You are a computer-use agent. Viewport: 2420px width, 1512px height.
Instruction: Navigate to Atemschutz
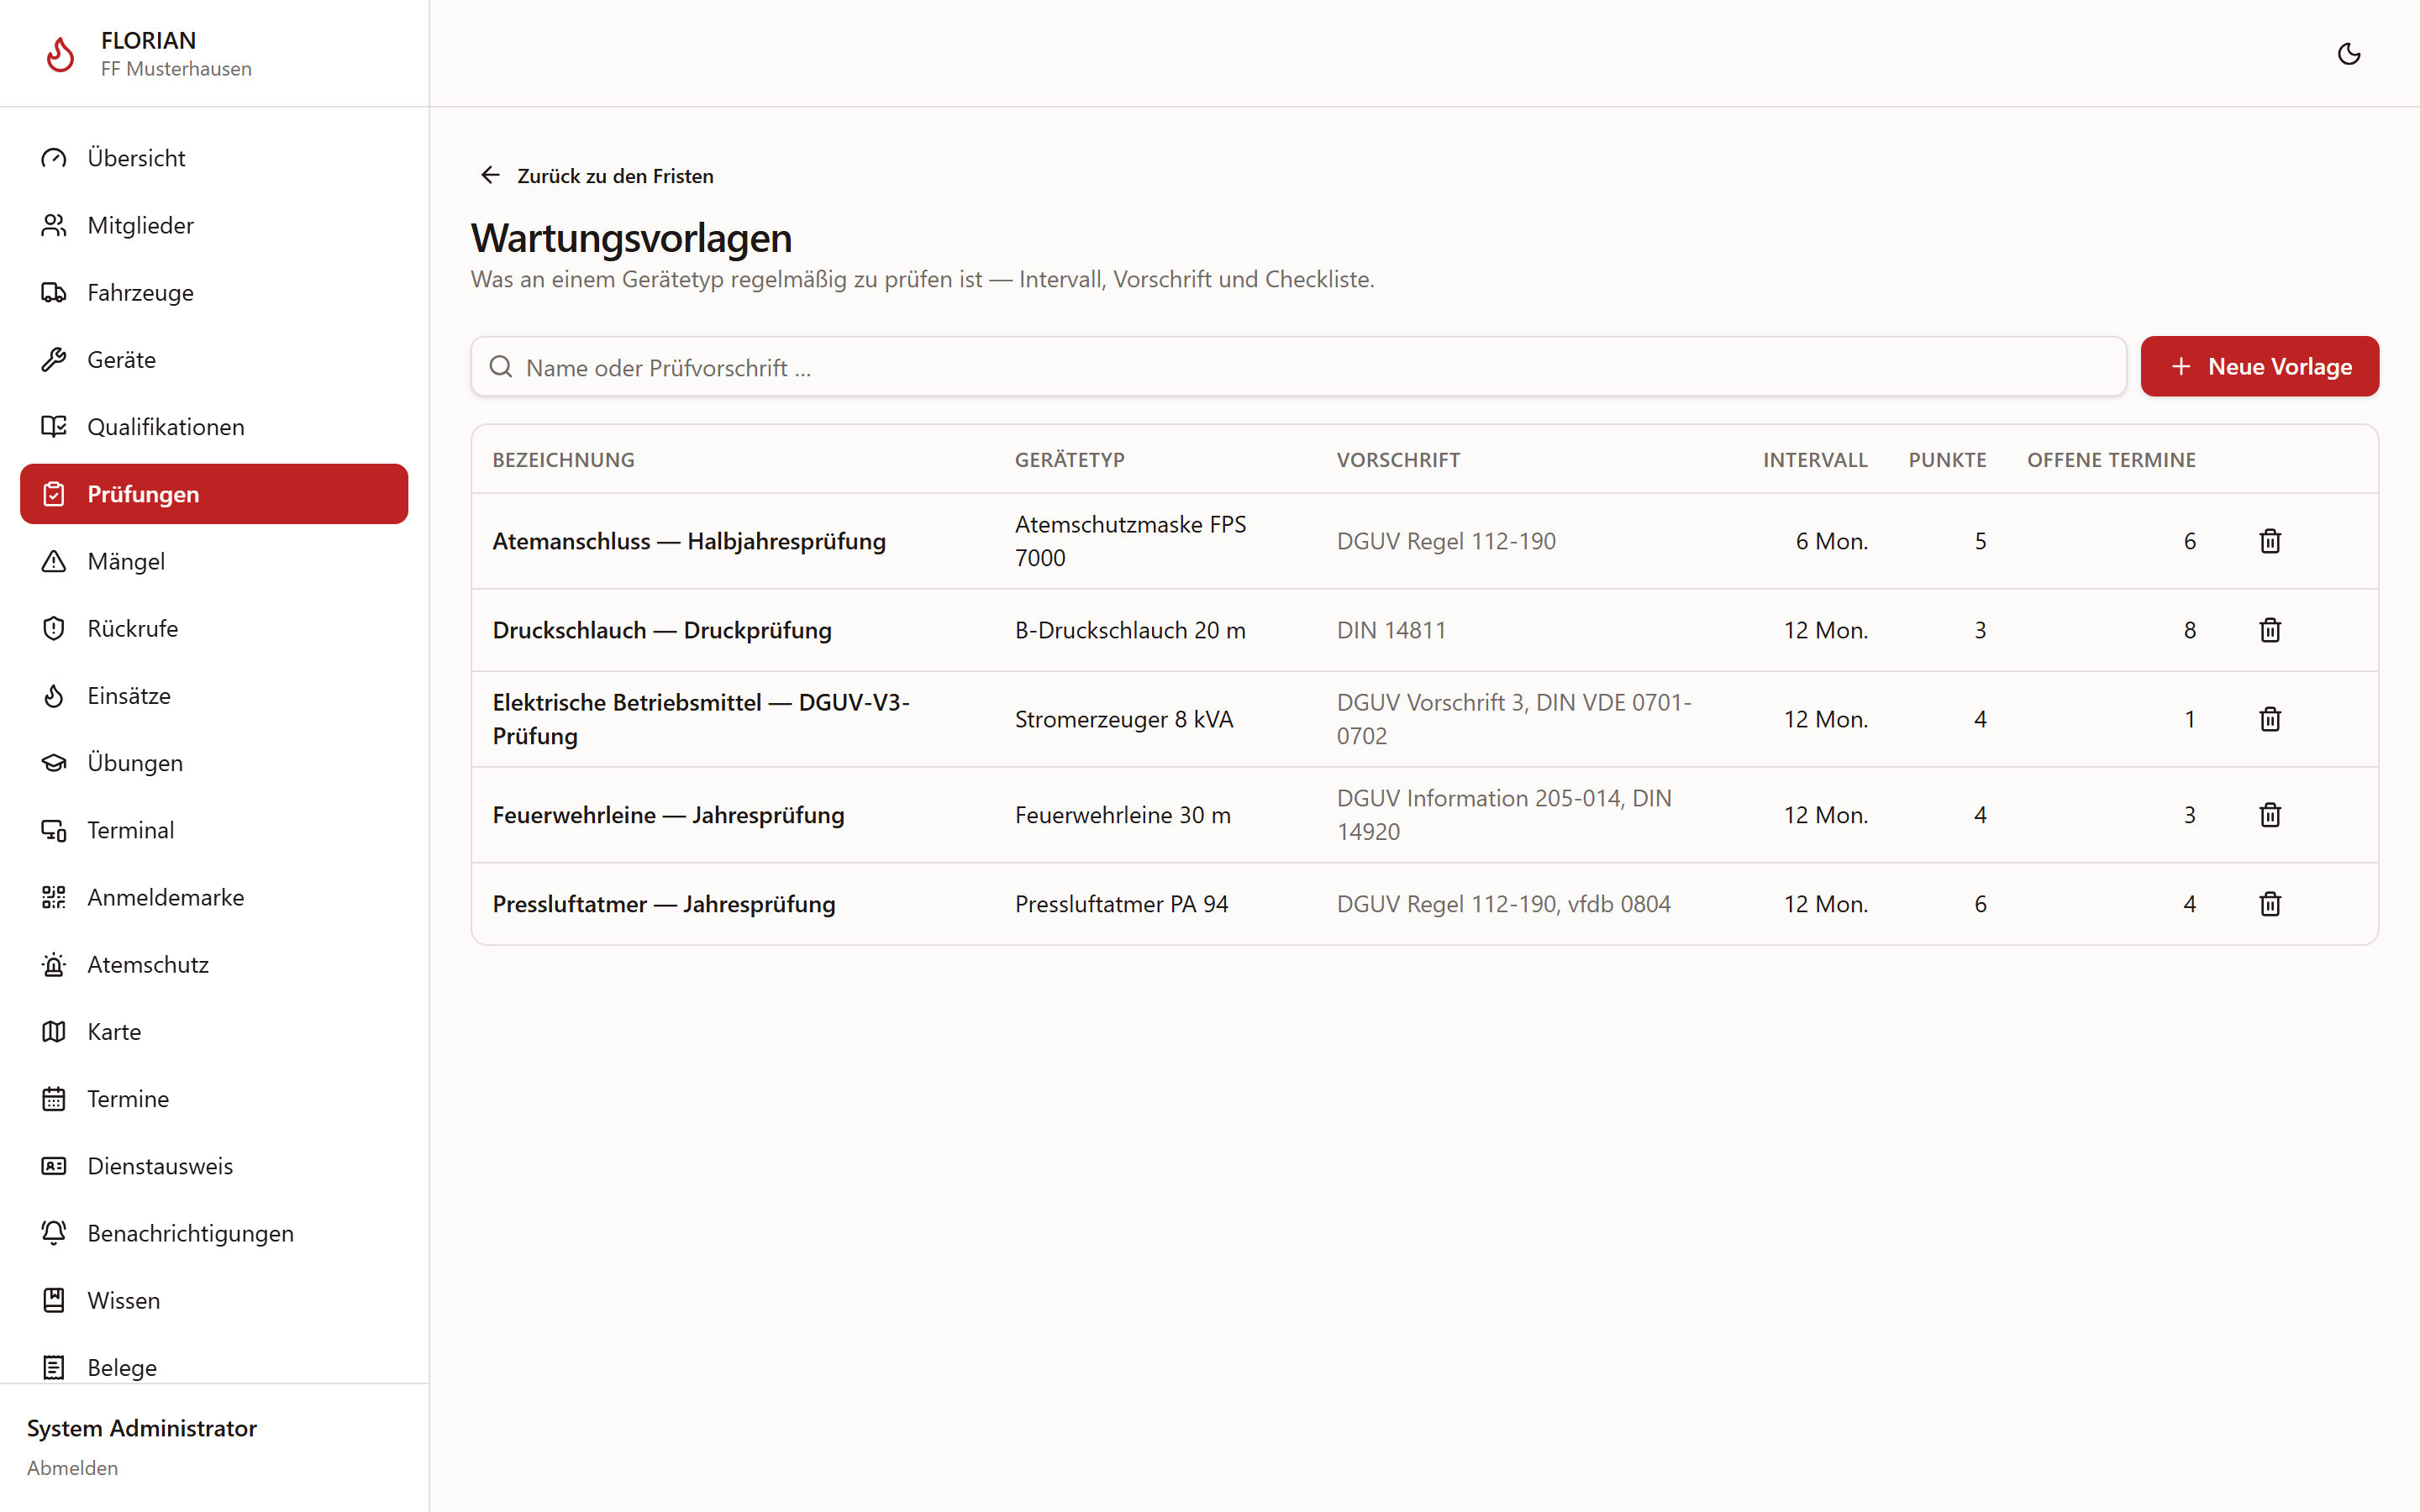(x=214, y=964)
